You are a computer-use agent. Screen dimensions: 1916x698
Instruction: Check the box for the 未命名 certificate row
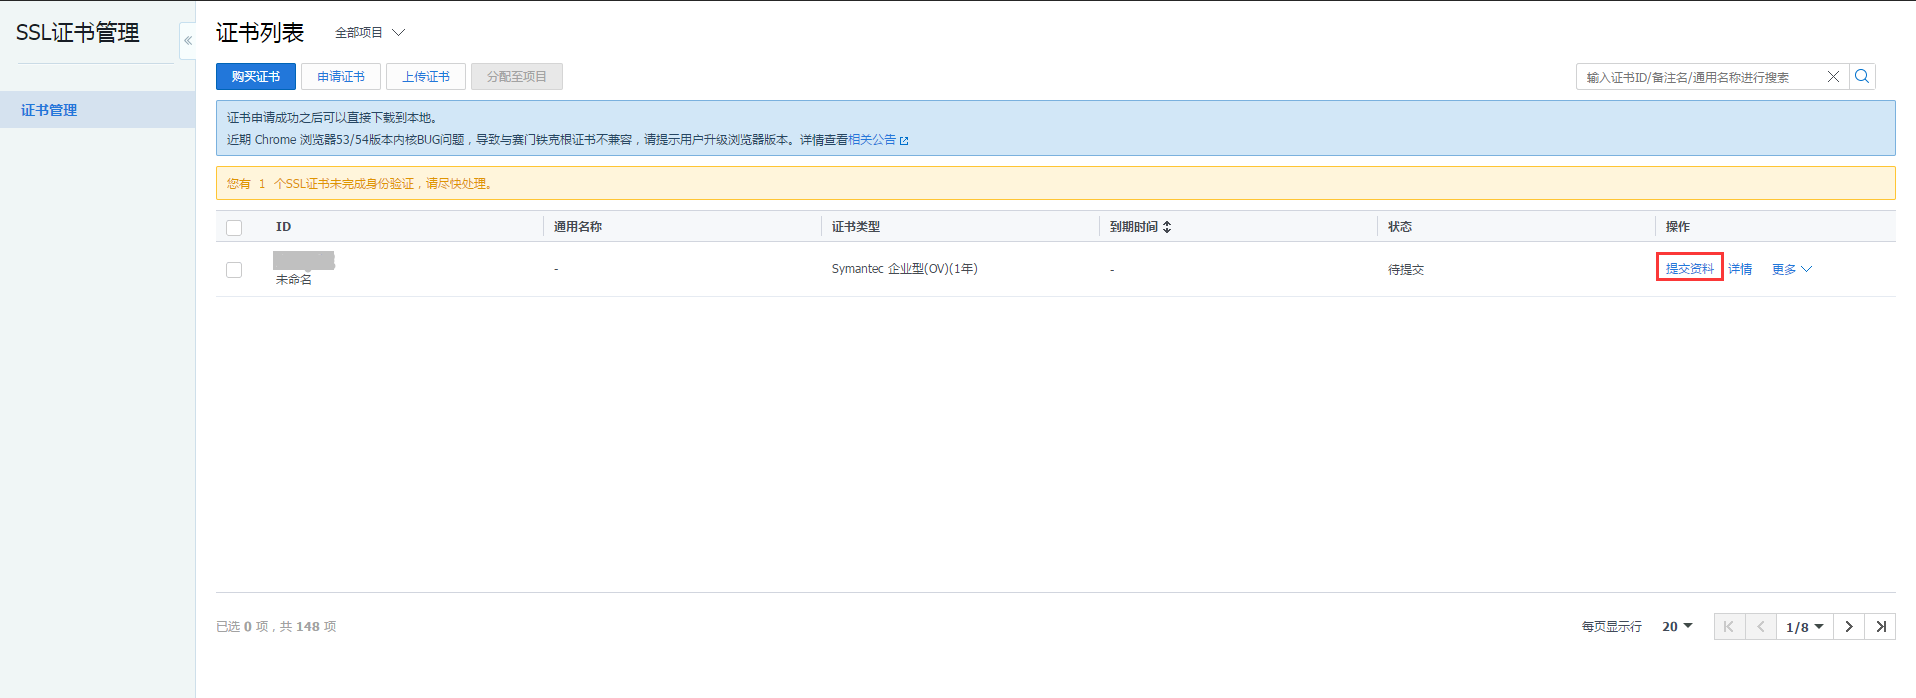[234, 270]
